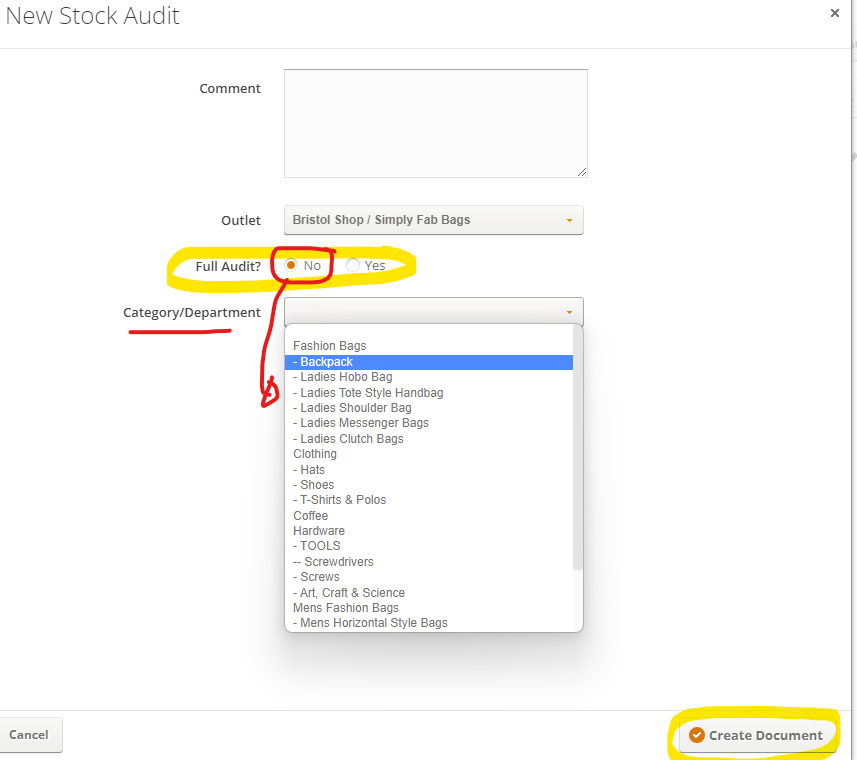
Task: Select the Yes radio for Full Audit
Action: pos(353,265)
